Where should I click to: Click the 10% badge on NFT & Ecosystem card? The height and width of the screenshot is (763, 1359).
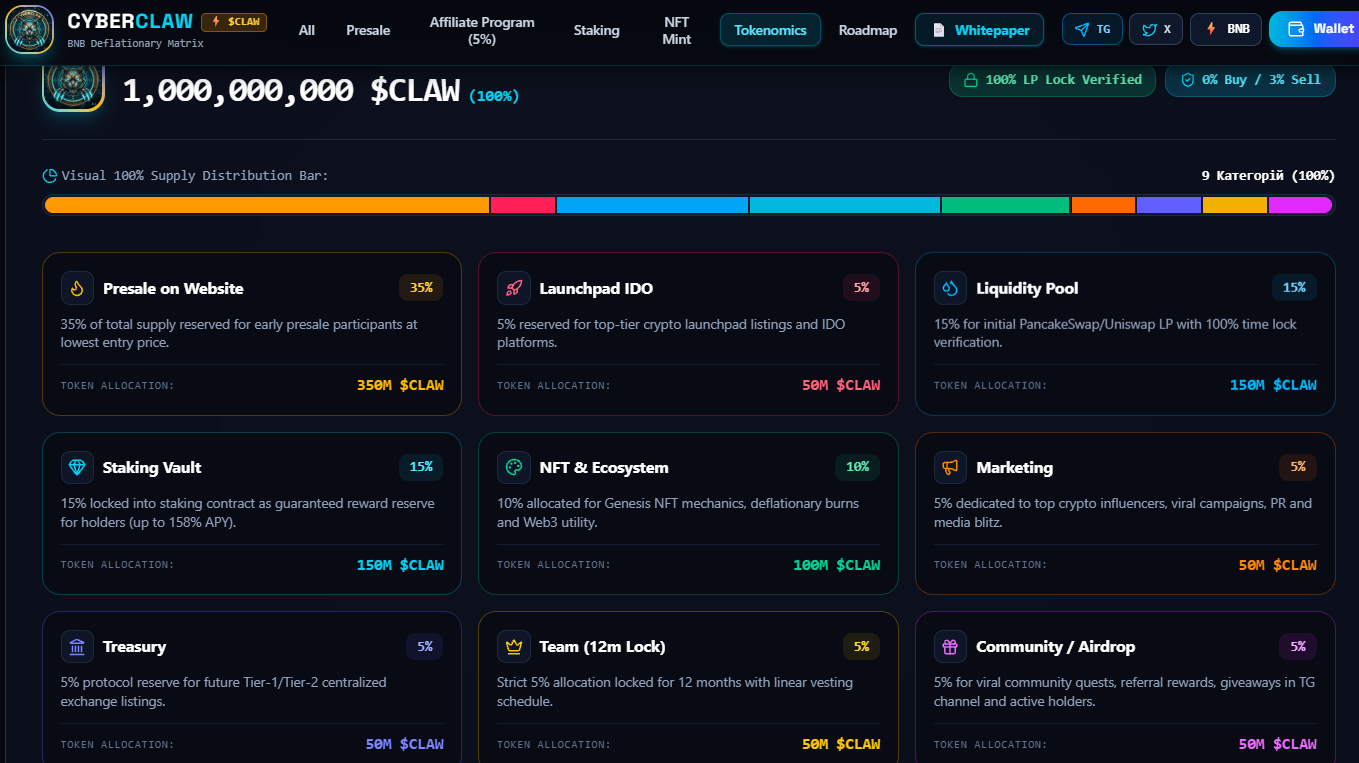[x=858, y=467]
